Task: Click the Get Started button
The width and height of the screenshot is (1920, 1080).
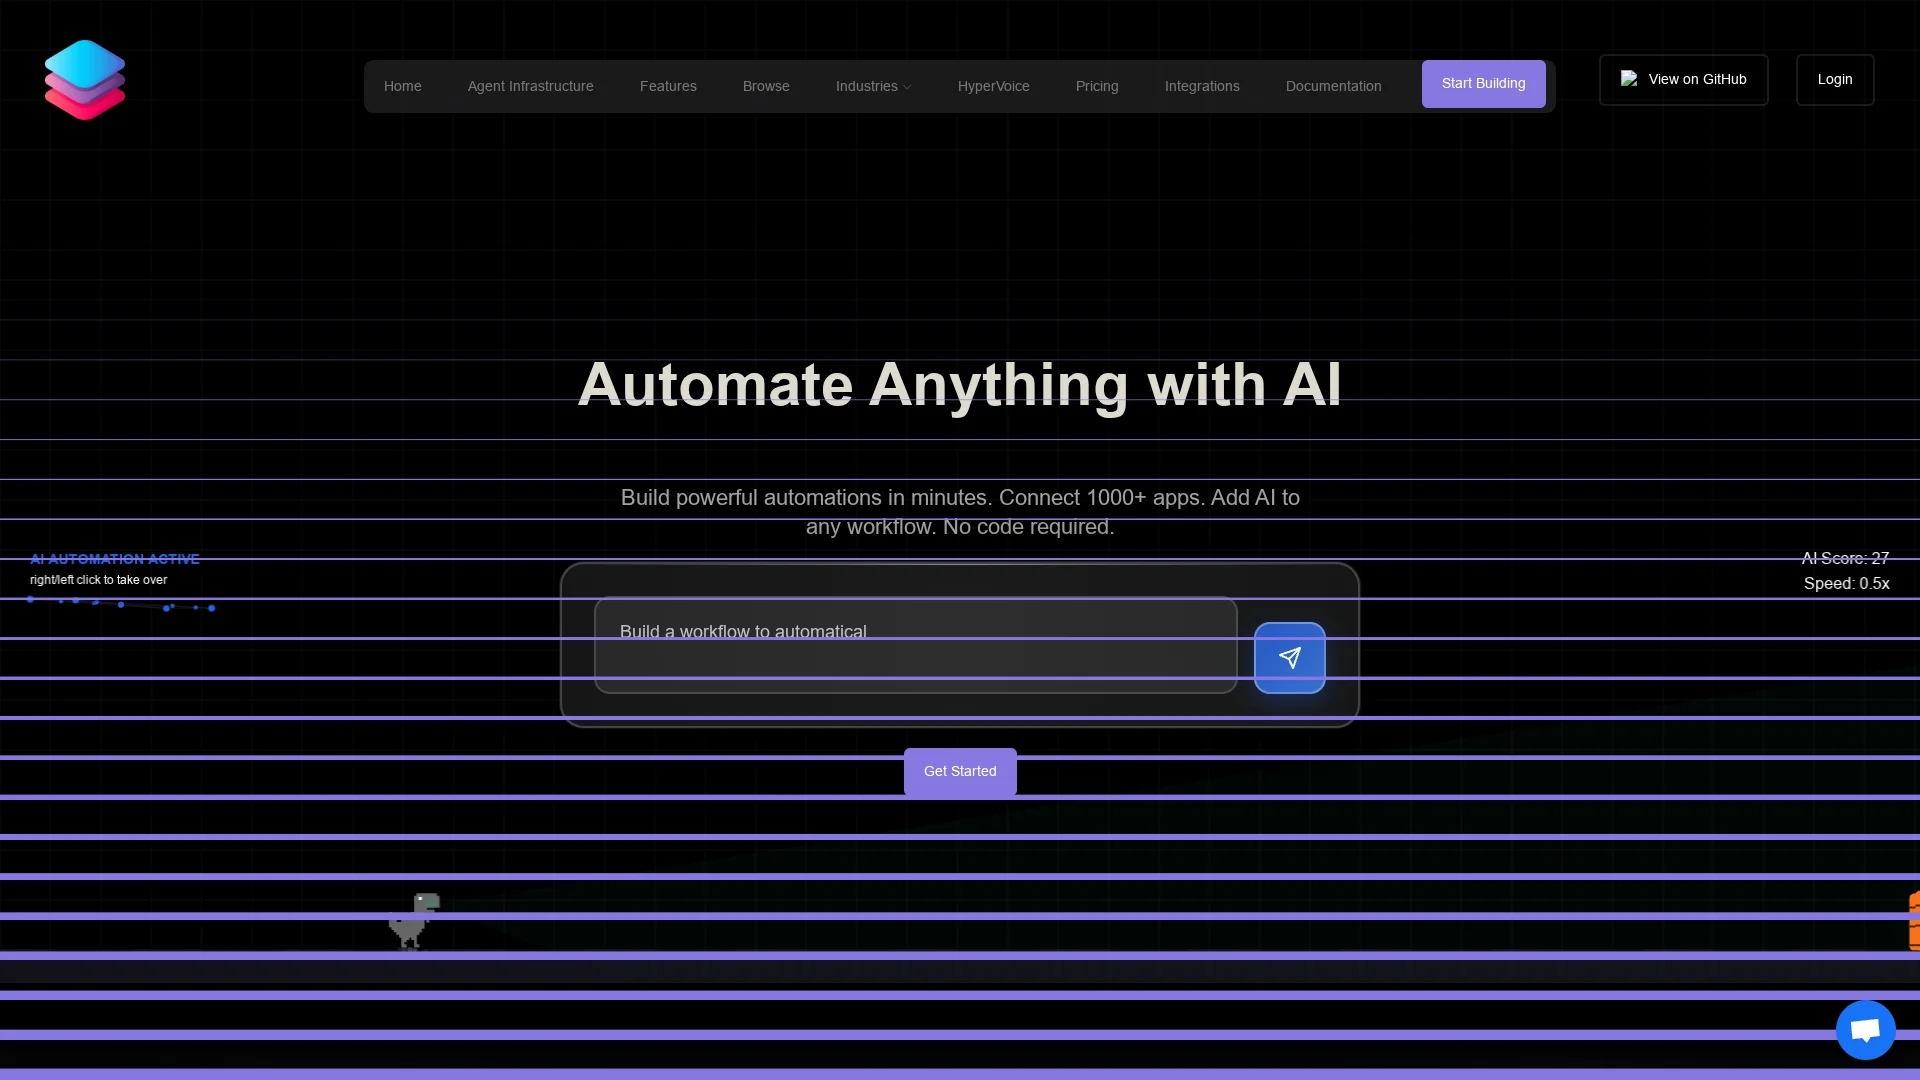Action: (960, 772)
